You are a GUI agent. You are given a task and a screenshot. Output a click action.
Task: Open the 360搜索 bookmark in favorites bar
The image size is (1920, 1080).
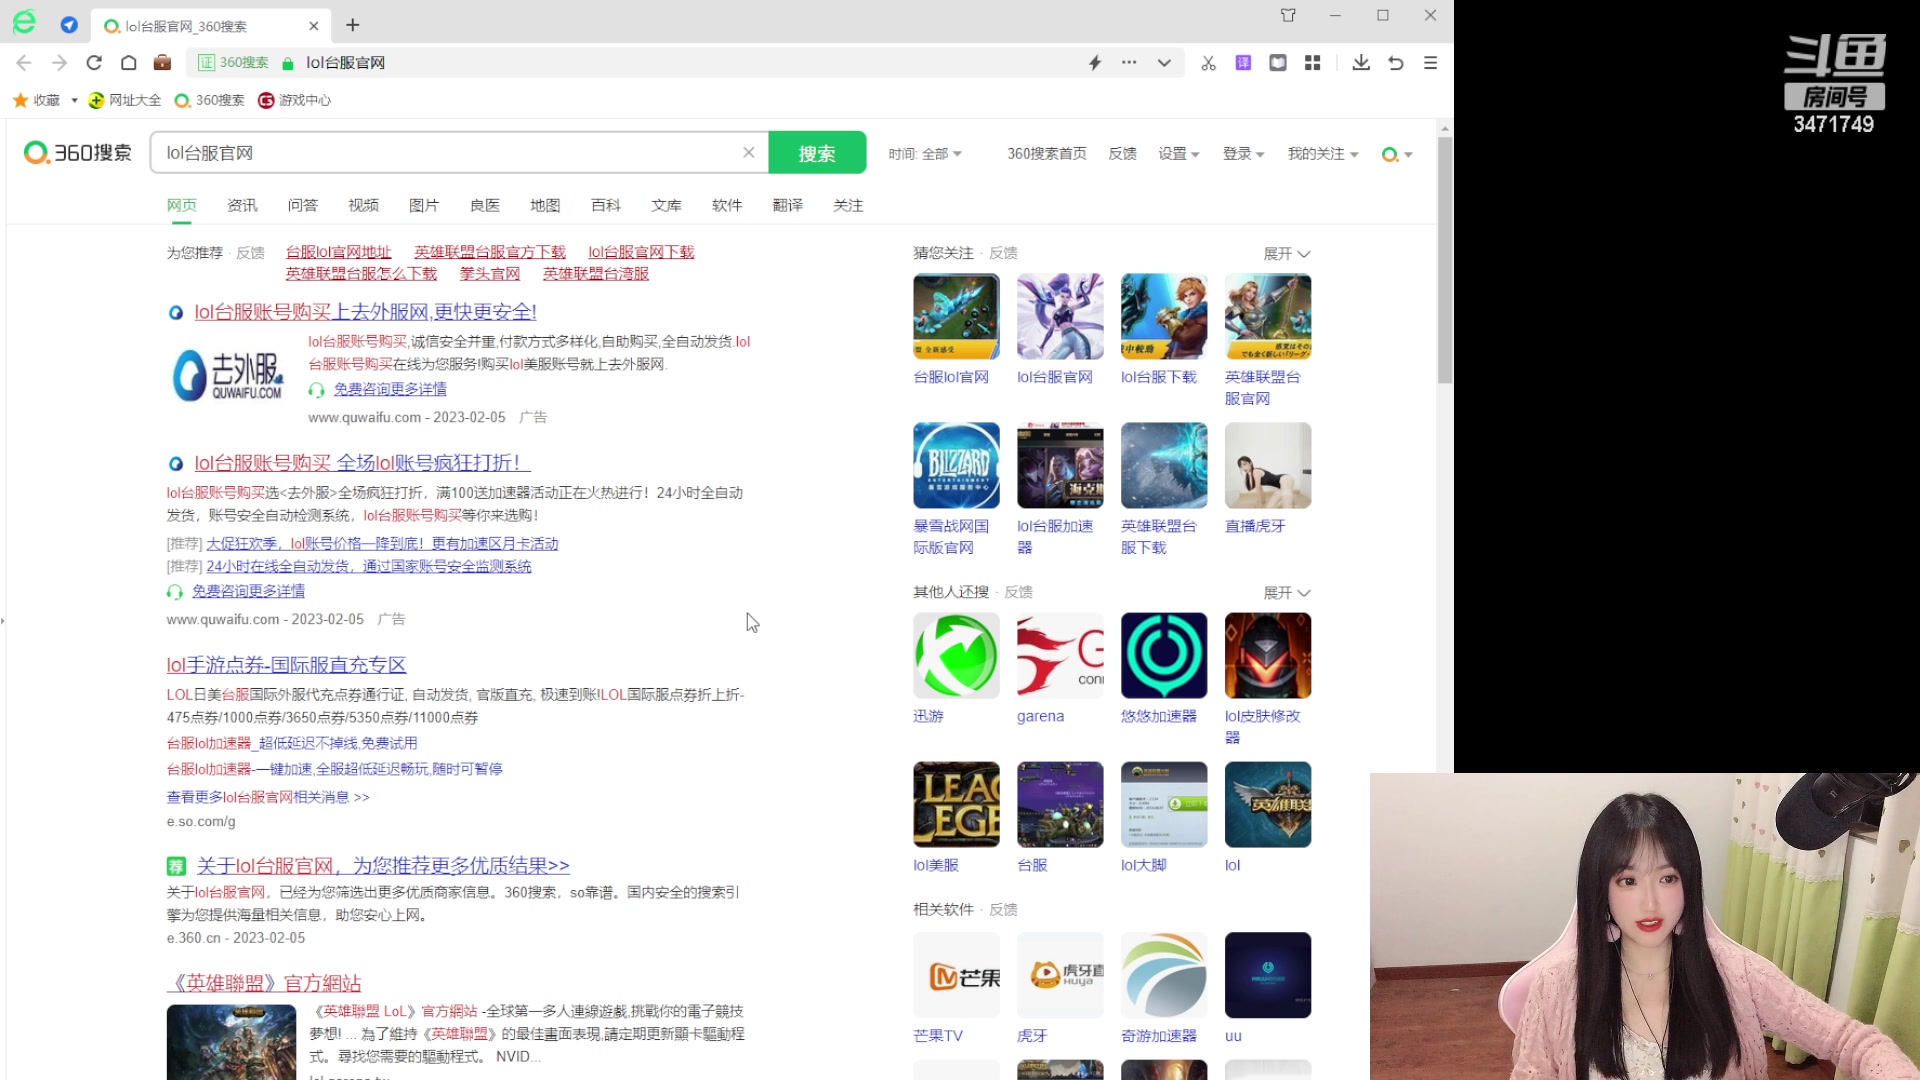209,100
